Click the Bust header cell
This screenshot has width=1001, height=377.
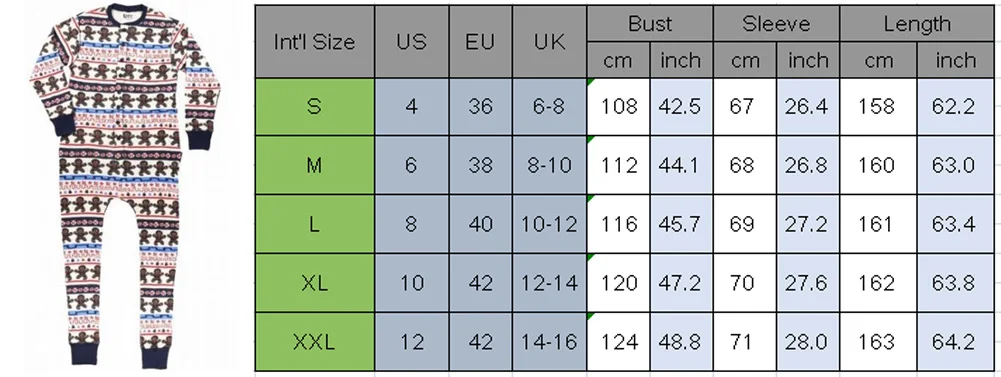650,24
